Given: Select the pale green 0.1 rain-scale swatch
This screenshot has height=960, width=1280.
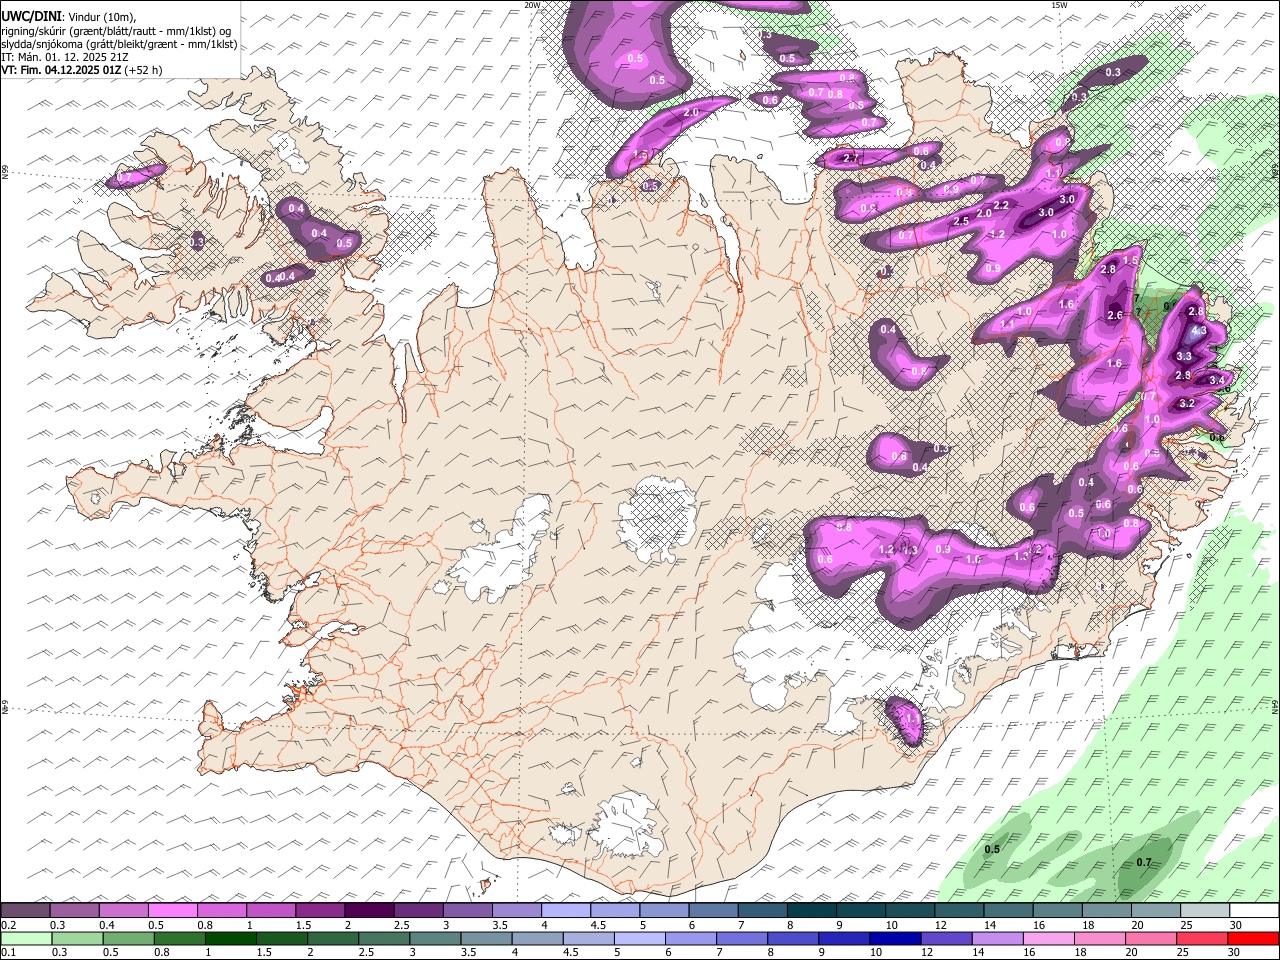Looking at the screenshot, I should (x=26, y=939).
